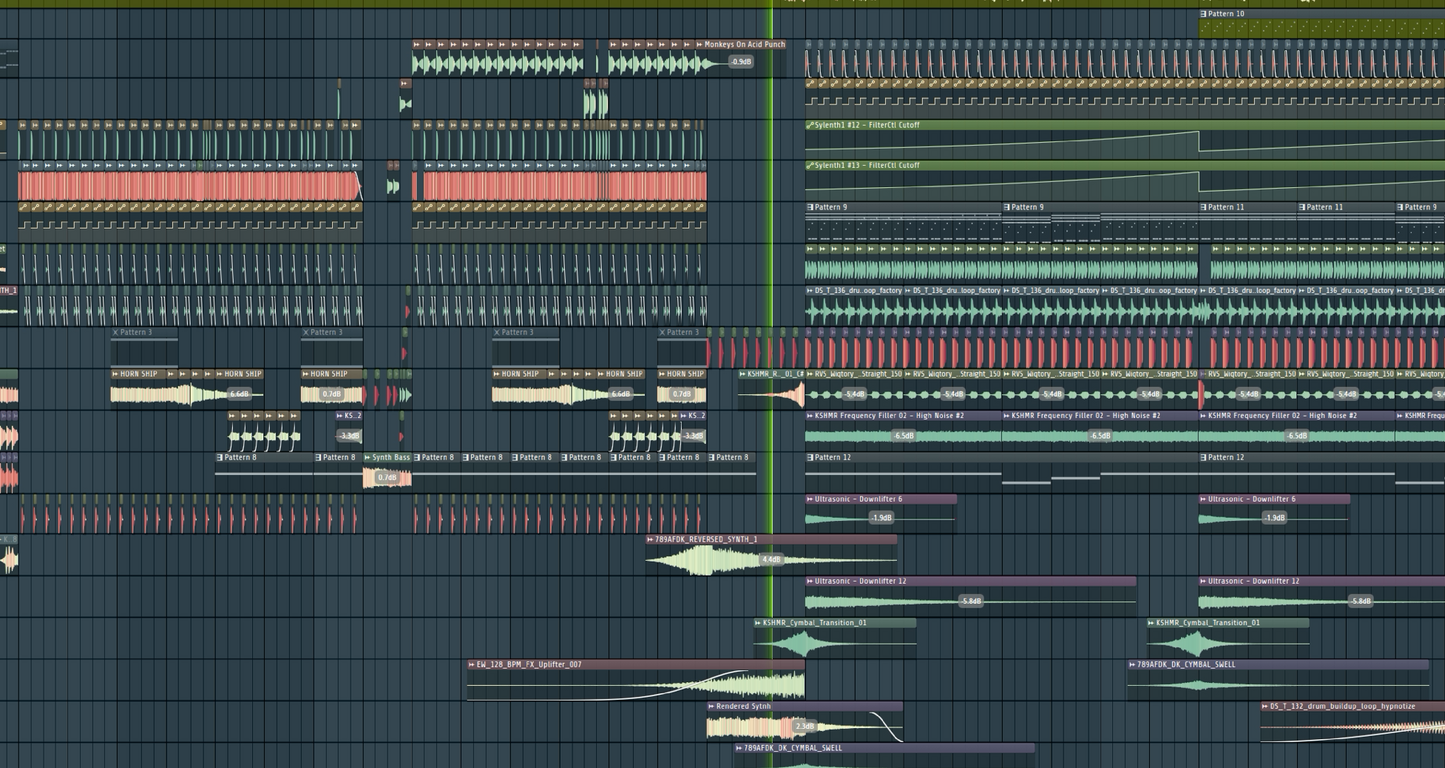Viewport: 1445px width, 768px height.
Task: Select 789AFDK_DK_CYMBAL_SWELL clip title below Rendered Sytnh
Action: point(793,748)
